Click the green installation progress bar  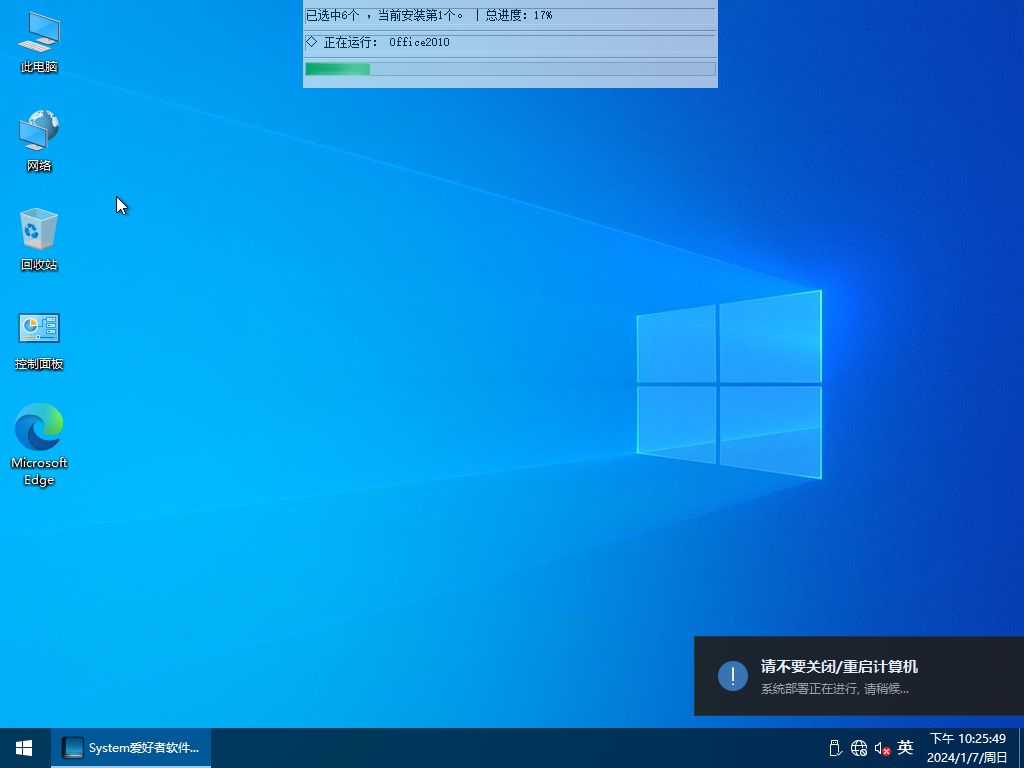point(510,69)
